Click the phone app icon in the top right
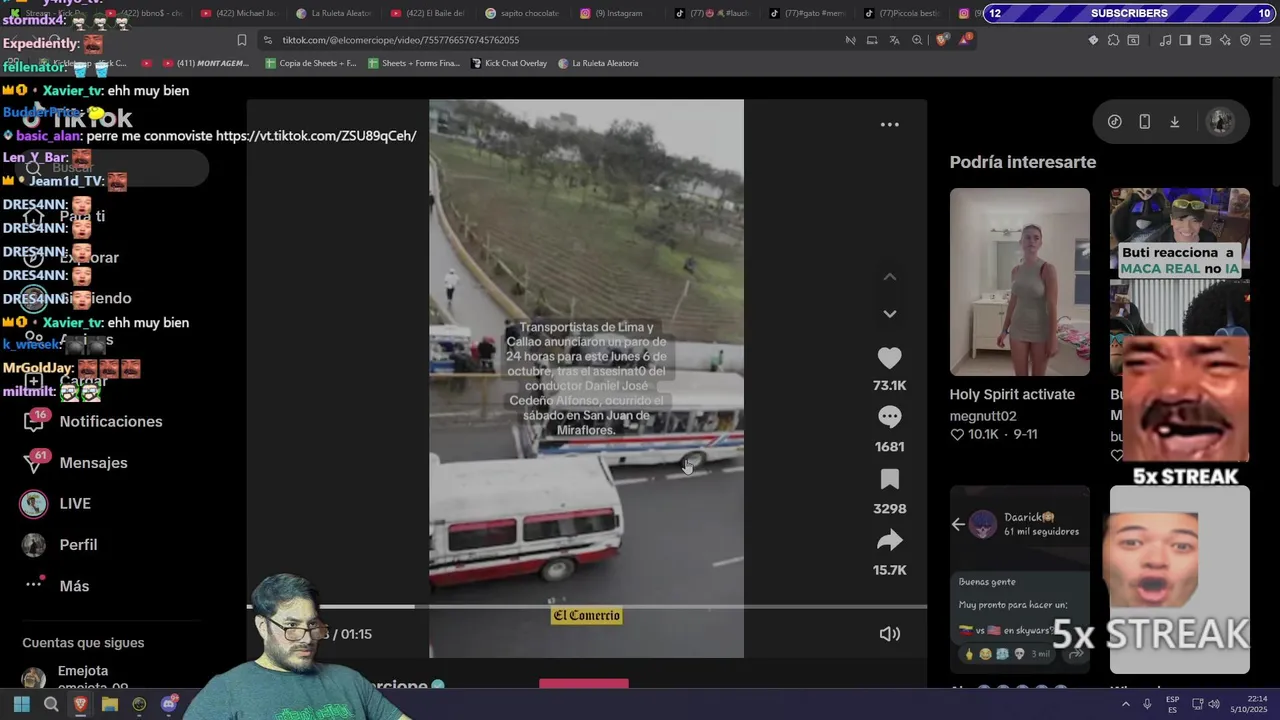 pyautogui.click(x=1144, y=122)
